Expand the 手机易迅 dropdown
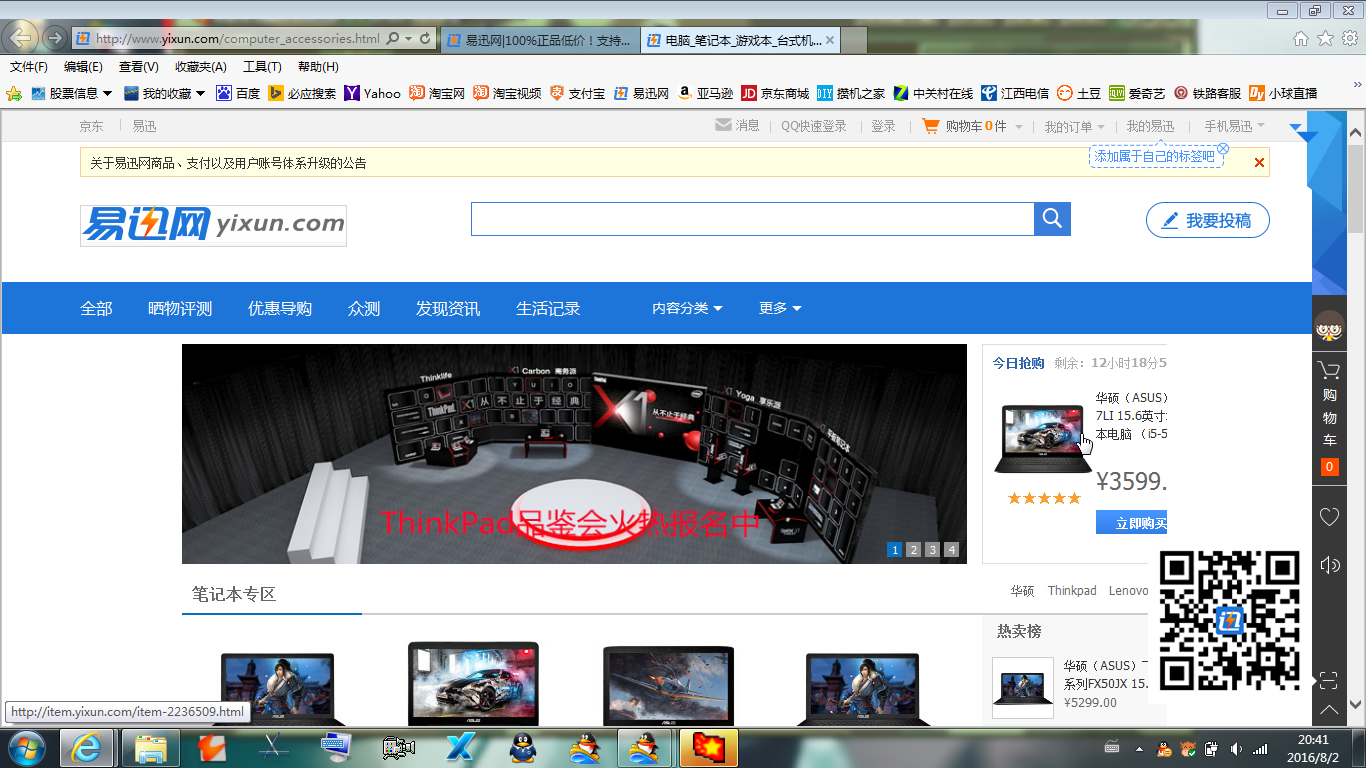The width and height of the screenshot is (1366, 768). click(x=1234, y=126)
